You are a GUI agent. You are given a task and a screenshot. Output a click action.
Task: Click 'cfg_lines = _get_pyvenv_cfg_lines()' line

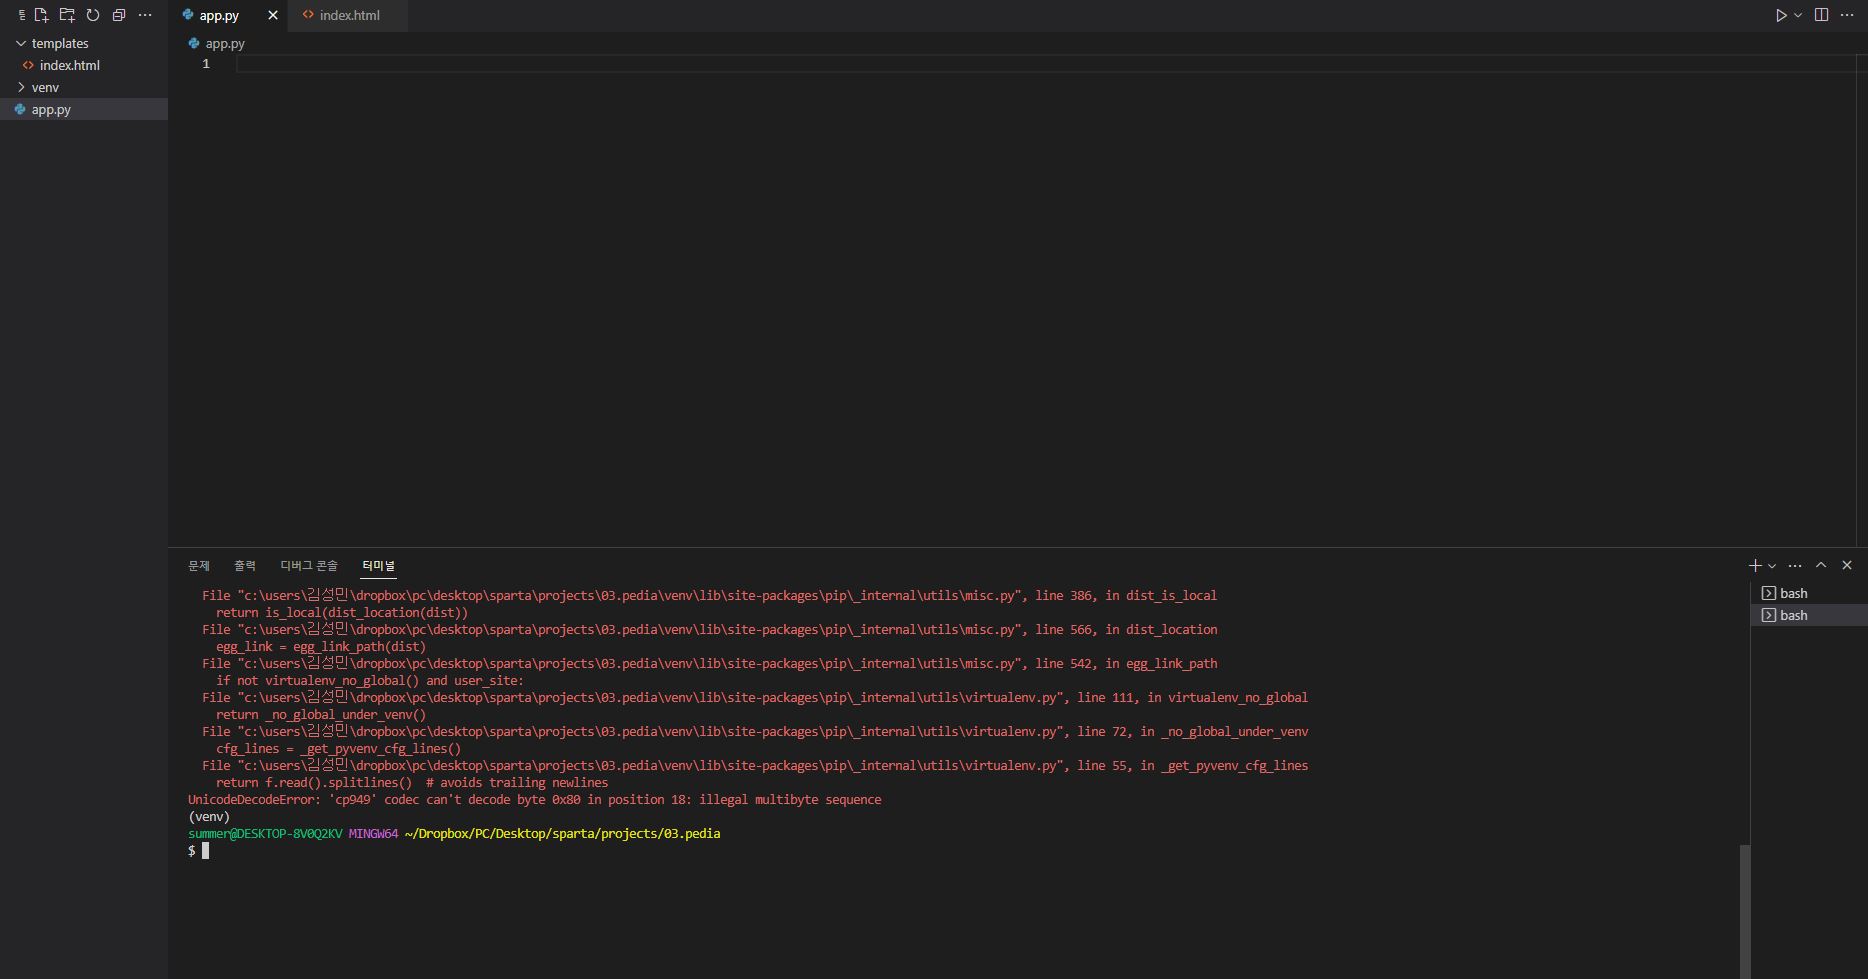coord(338,748)
